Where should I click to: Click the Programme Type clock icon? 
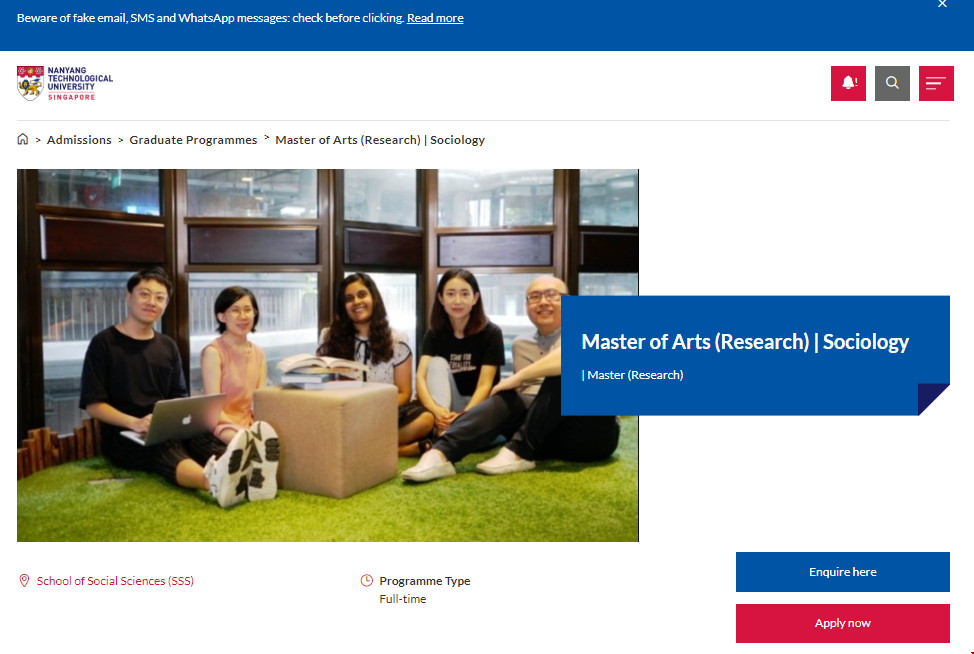click(366, 580)
